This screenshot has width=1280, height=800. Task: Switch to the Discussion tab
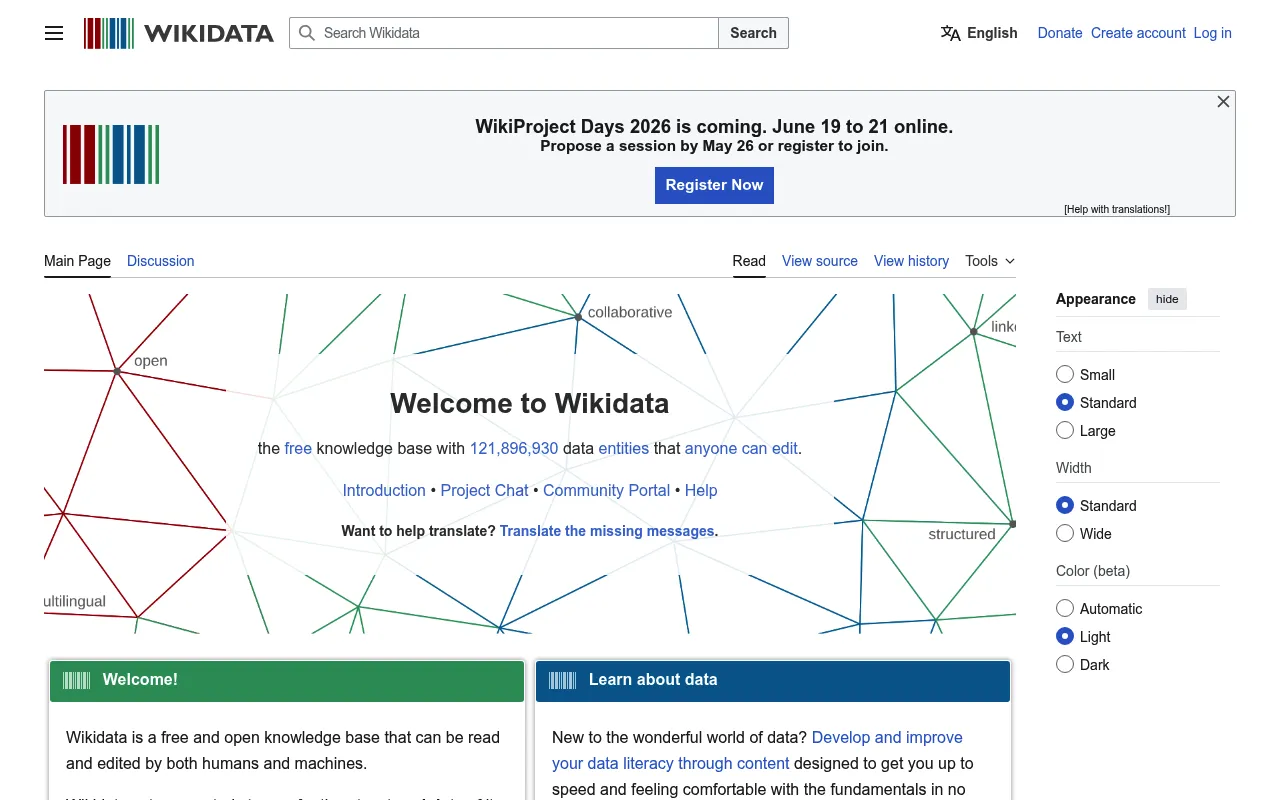pyautogui.click(x=160, y=261)
